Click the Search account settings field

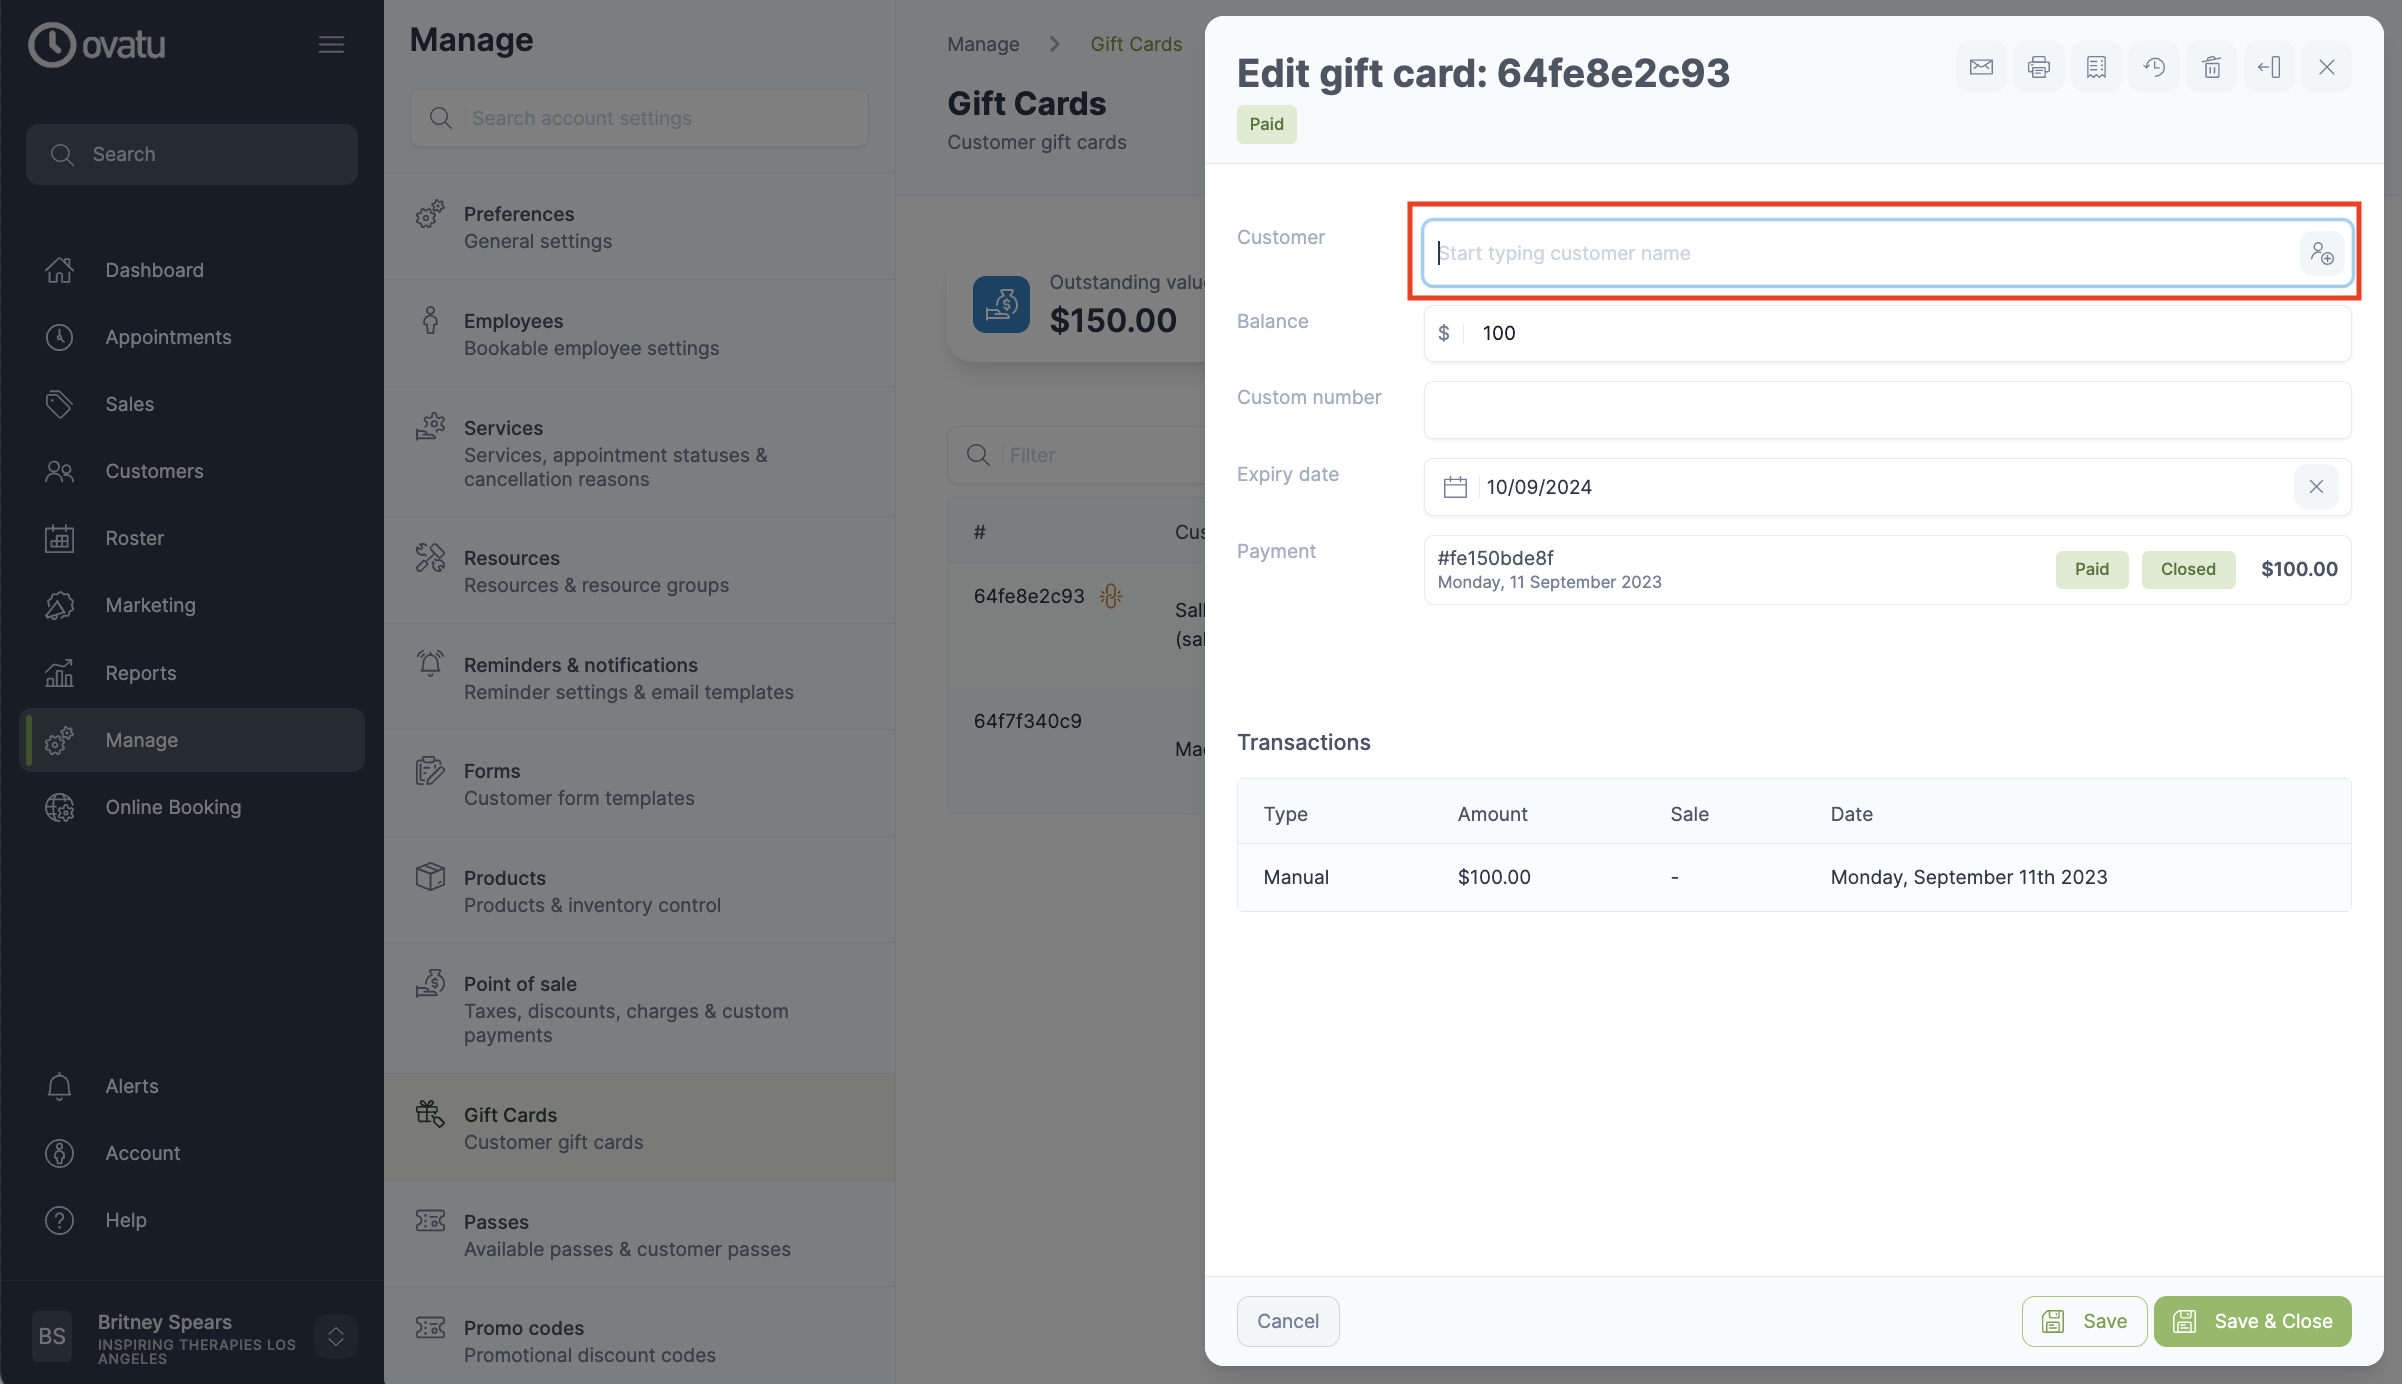[x=638, y=117]
